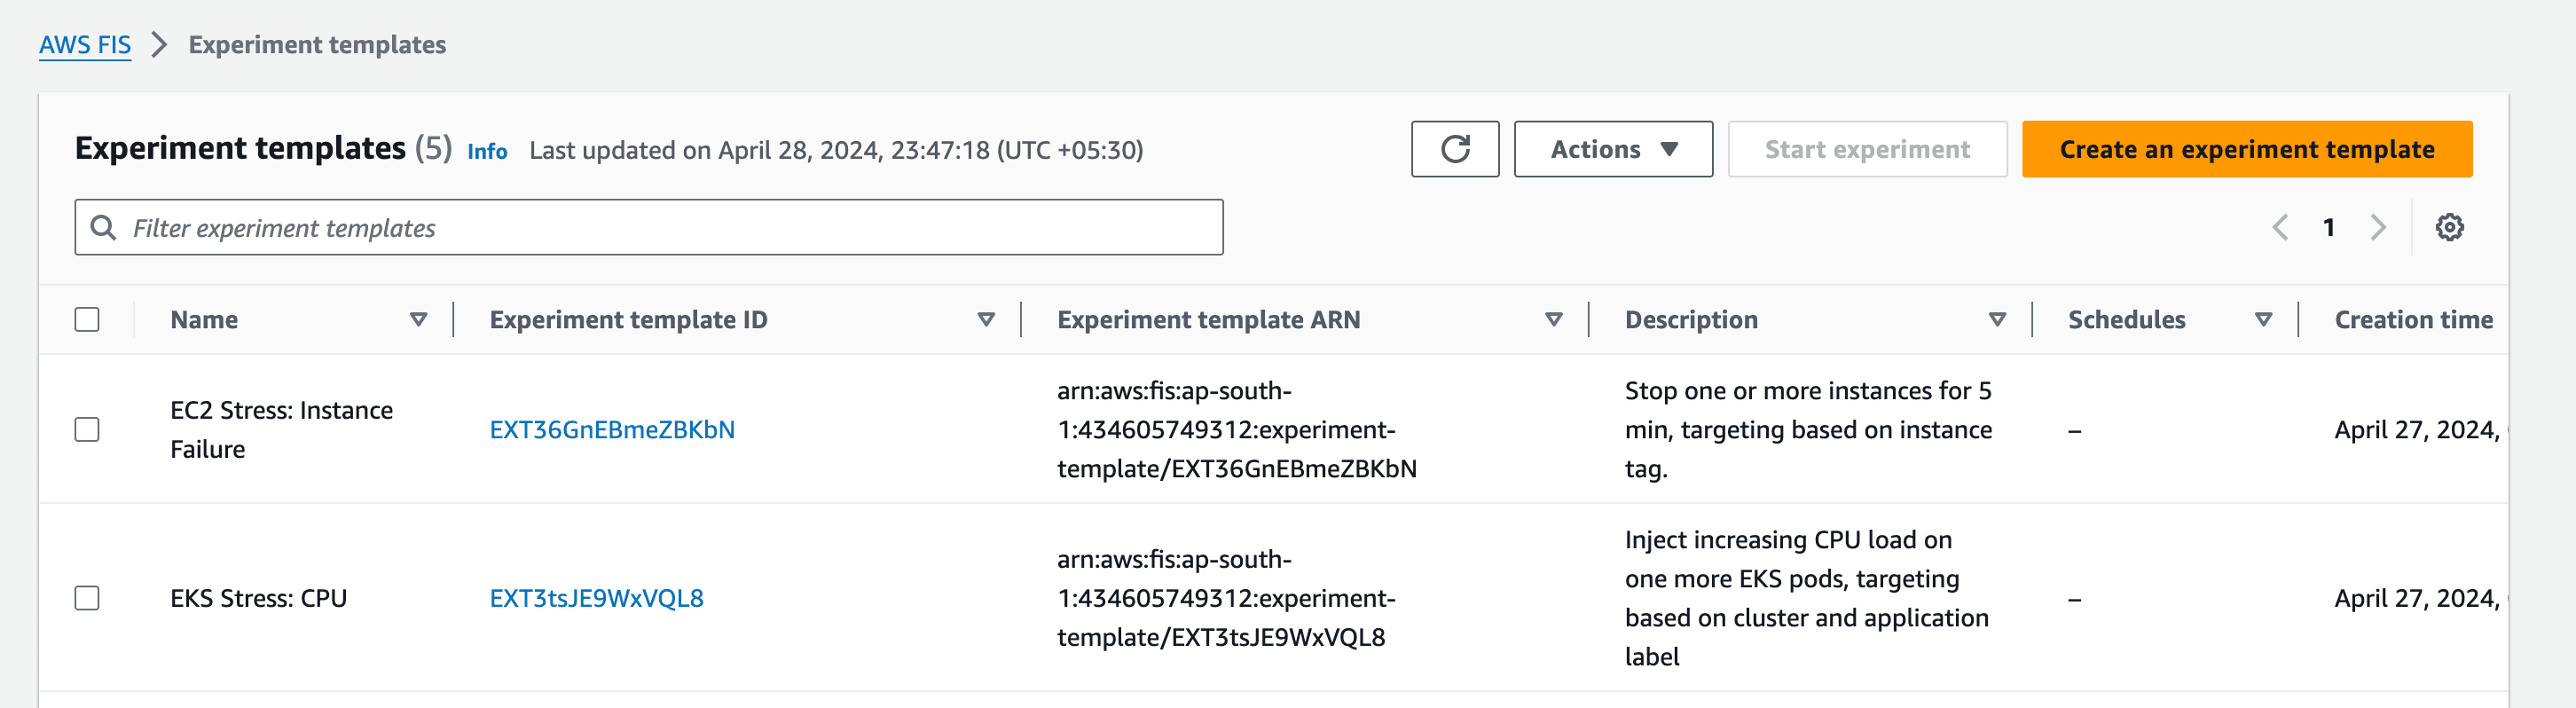Sort by Description column arrow
This screenshot has width=2576, height=708.
1997,319
